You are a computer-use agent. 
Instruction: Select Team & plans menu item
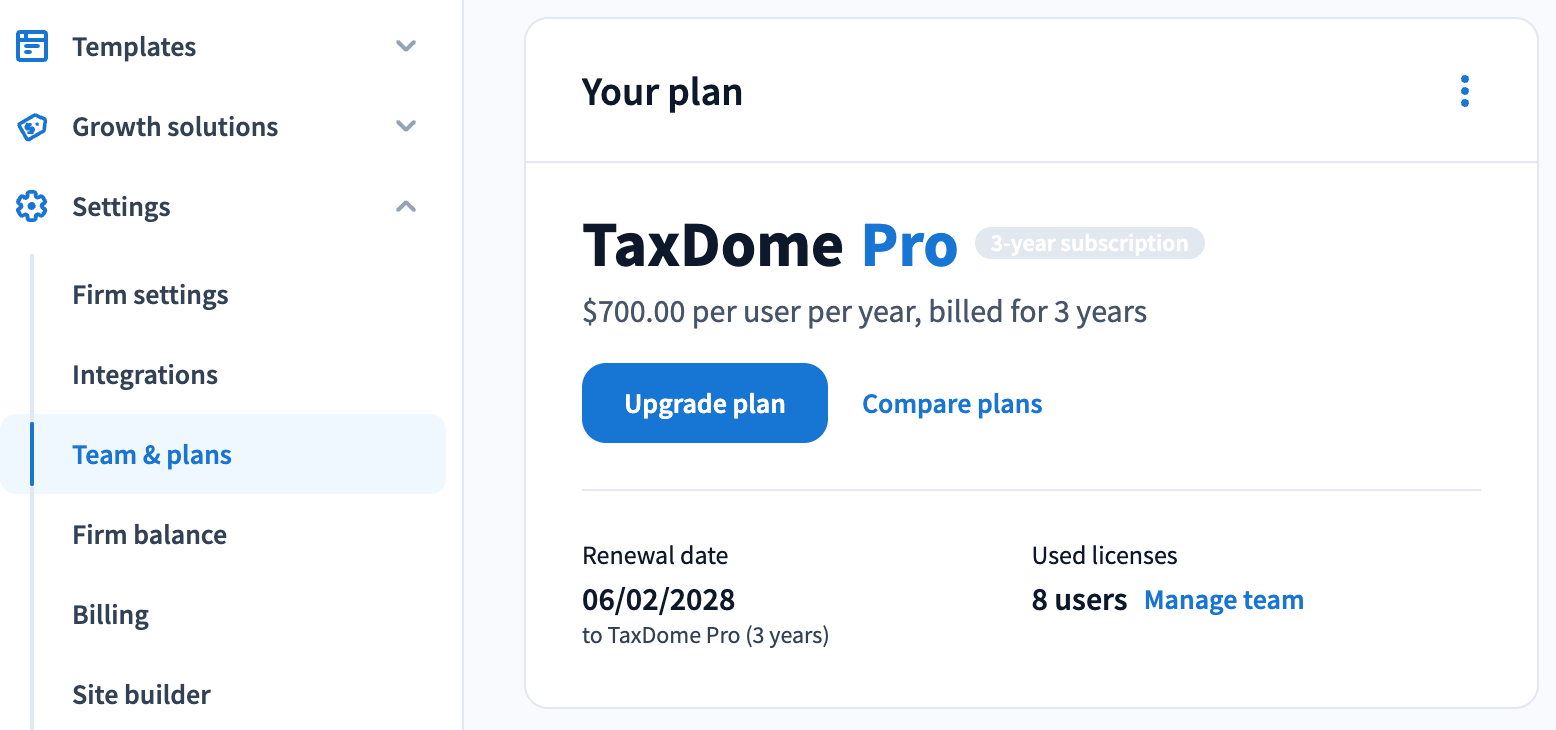[152, 455]
